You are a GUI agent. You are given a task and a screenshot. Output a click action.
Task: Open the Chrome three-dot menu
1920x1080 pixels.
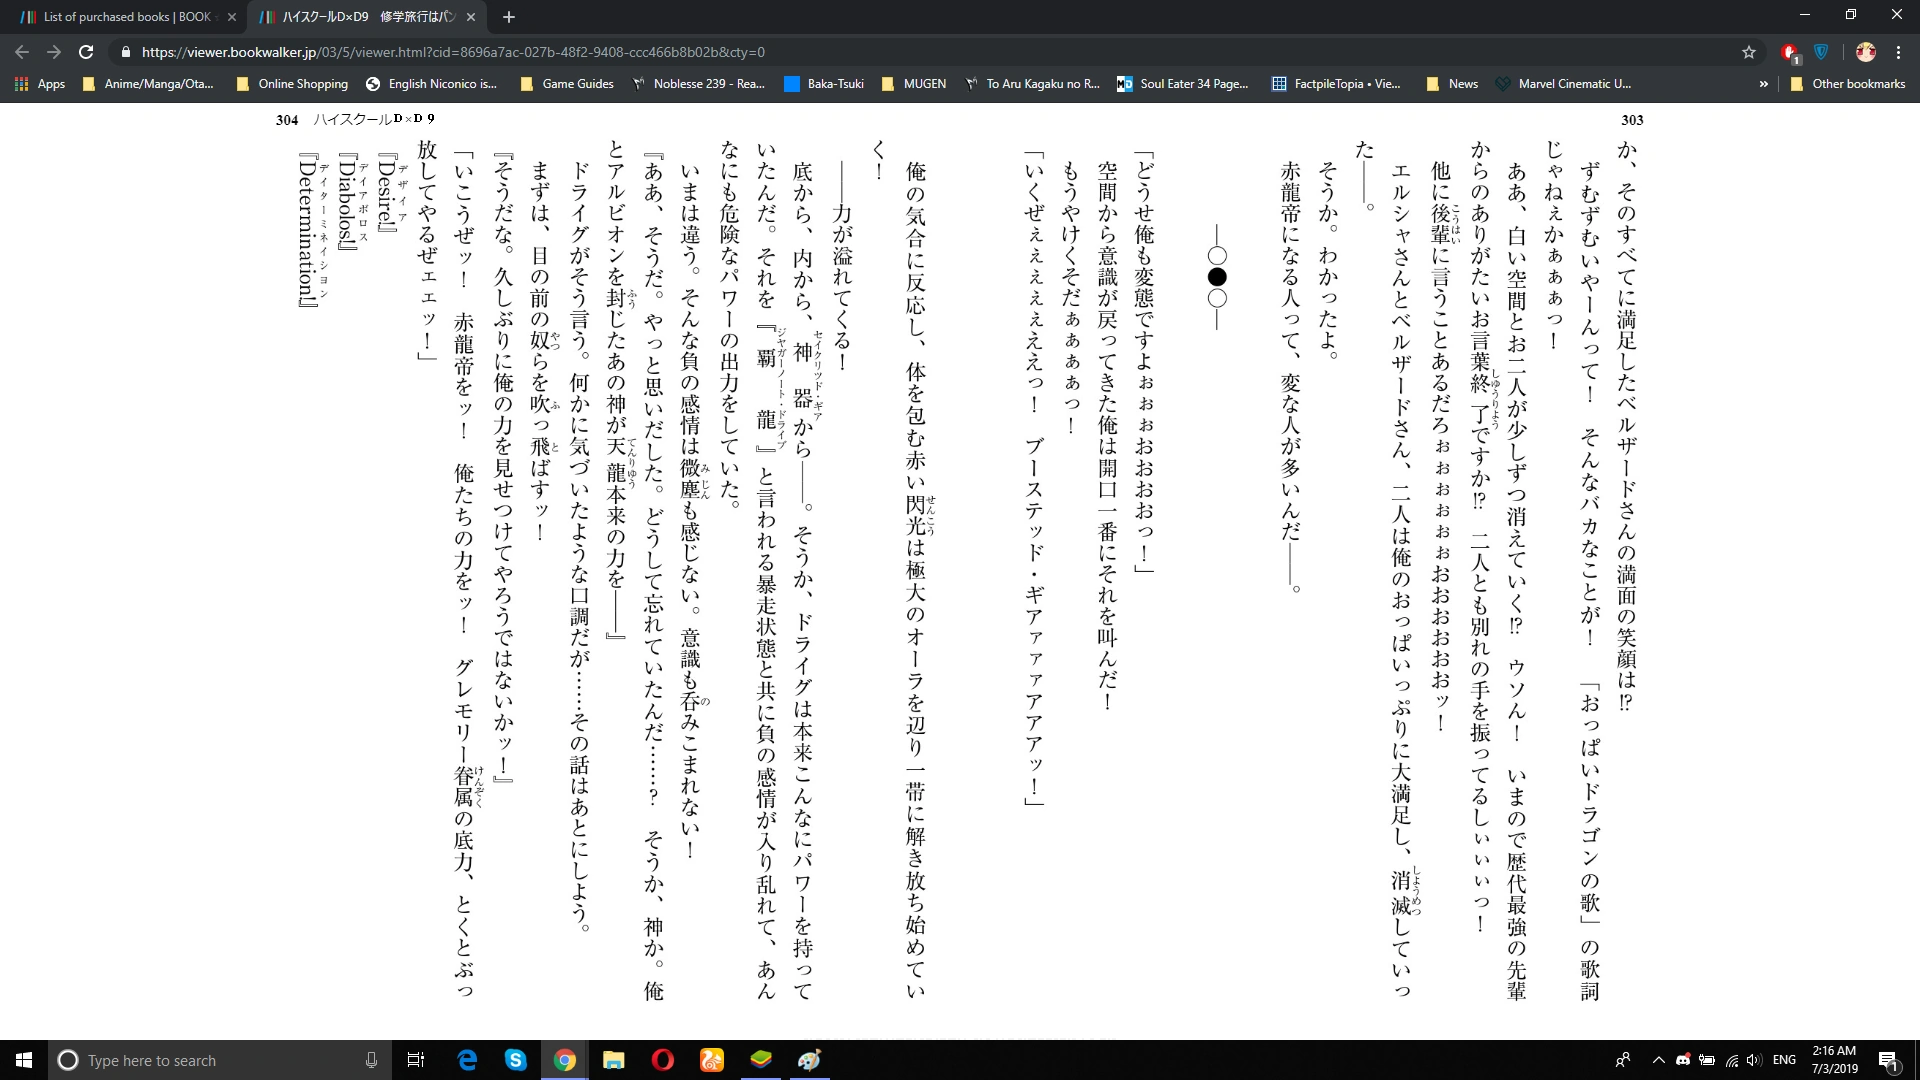tap(1898, 52)
